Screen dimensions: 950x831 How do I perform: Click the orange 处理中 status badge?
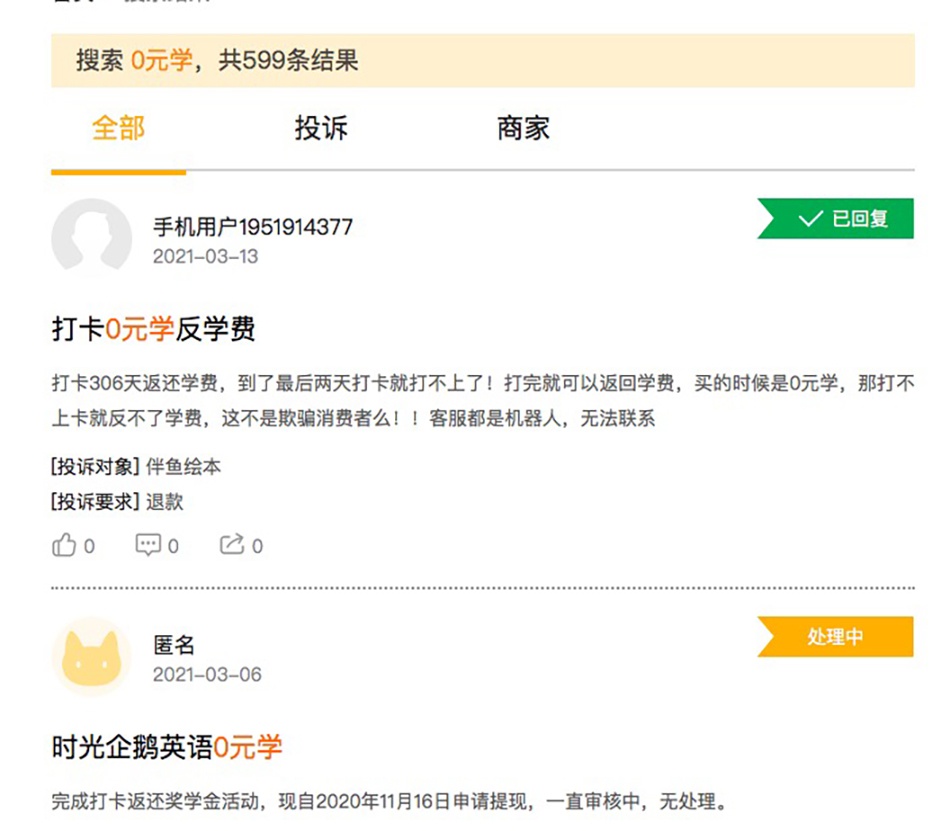click(838, 637)
